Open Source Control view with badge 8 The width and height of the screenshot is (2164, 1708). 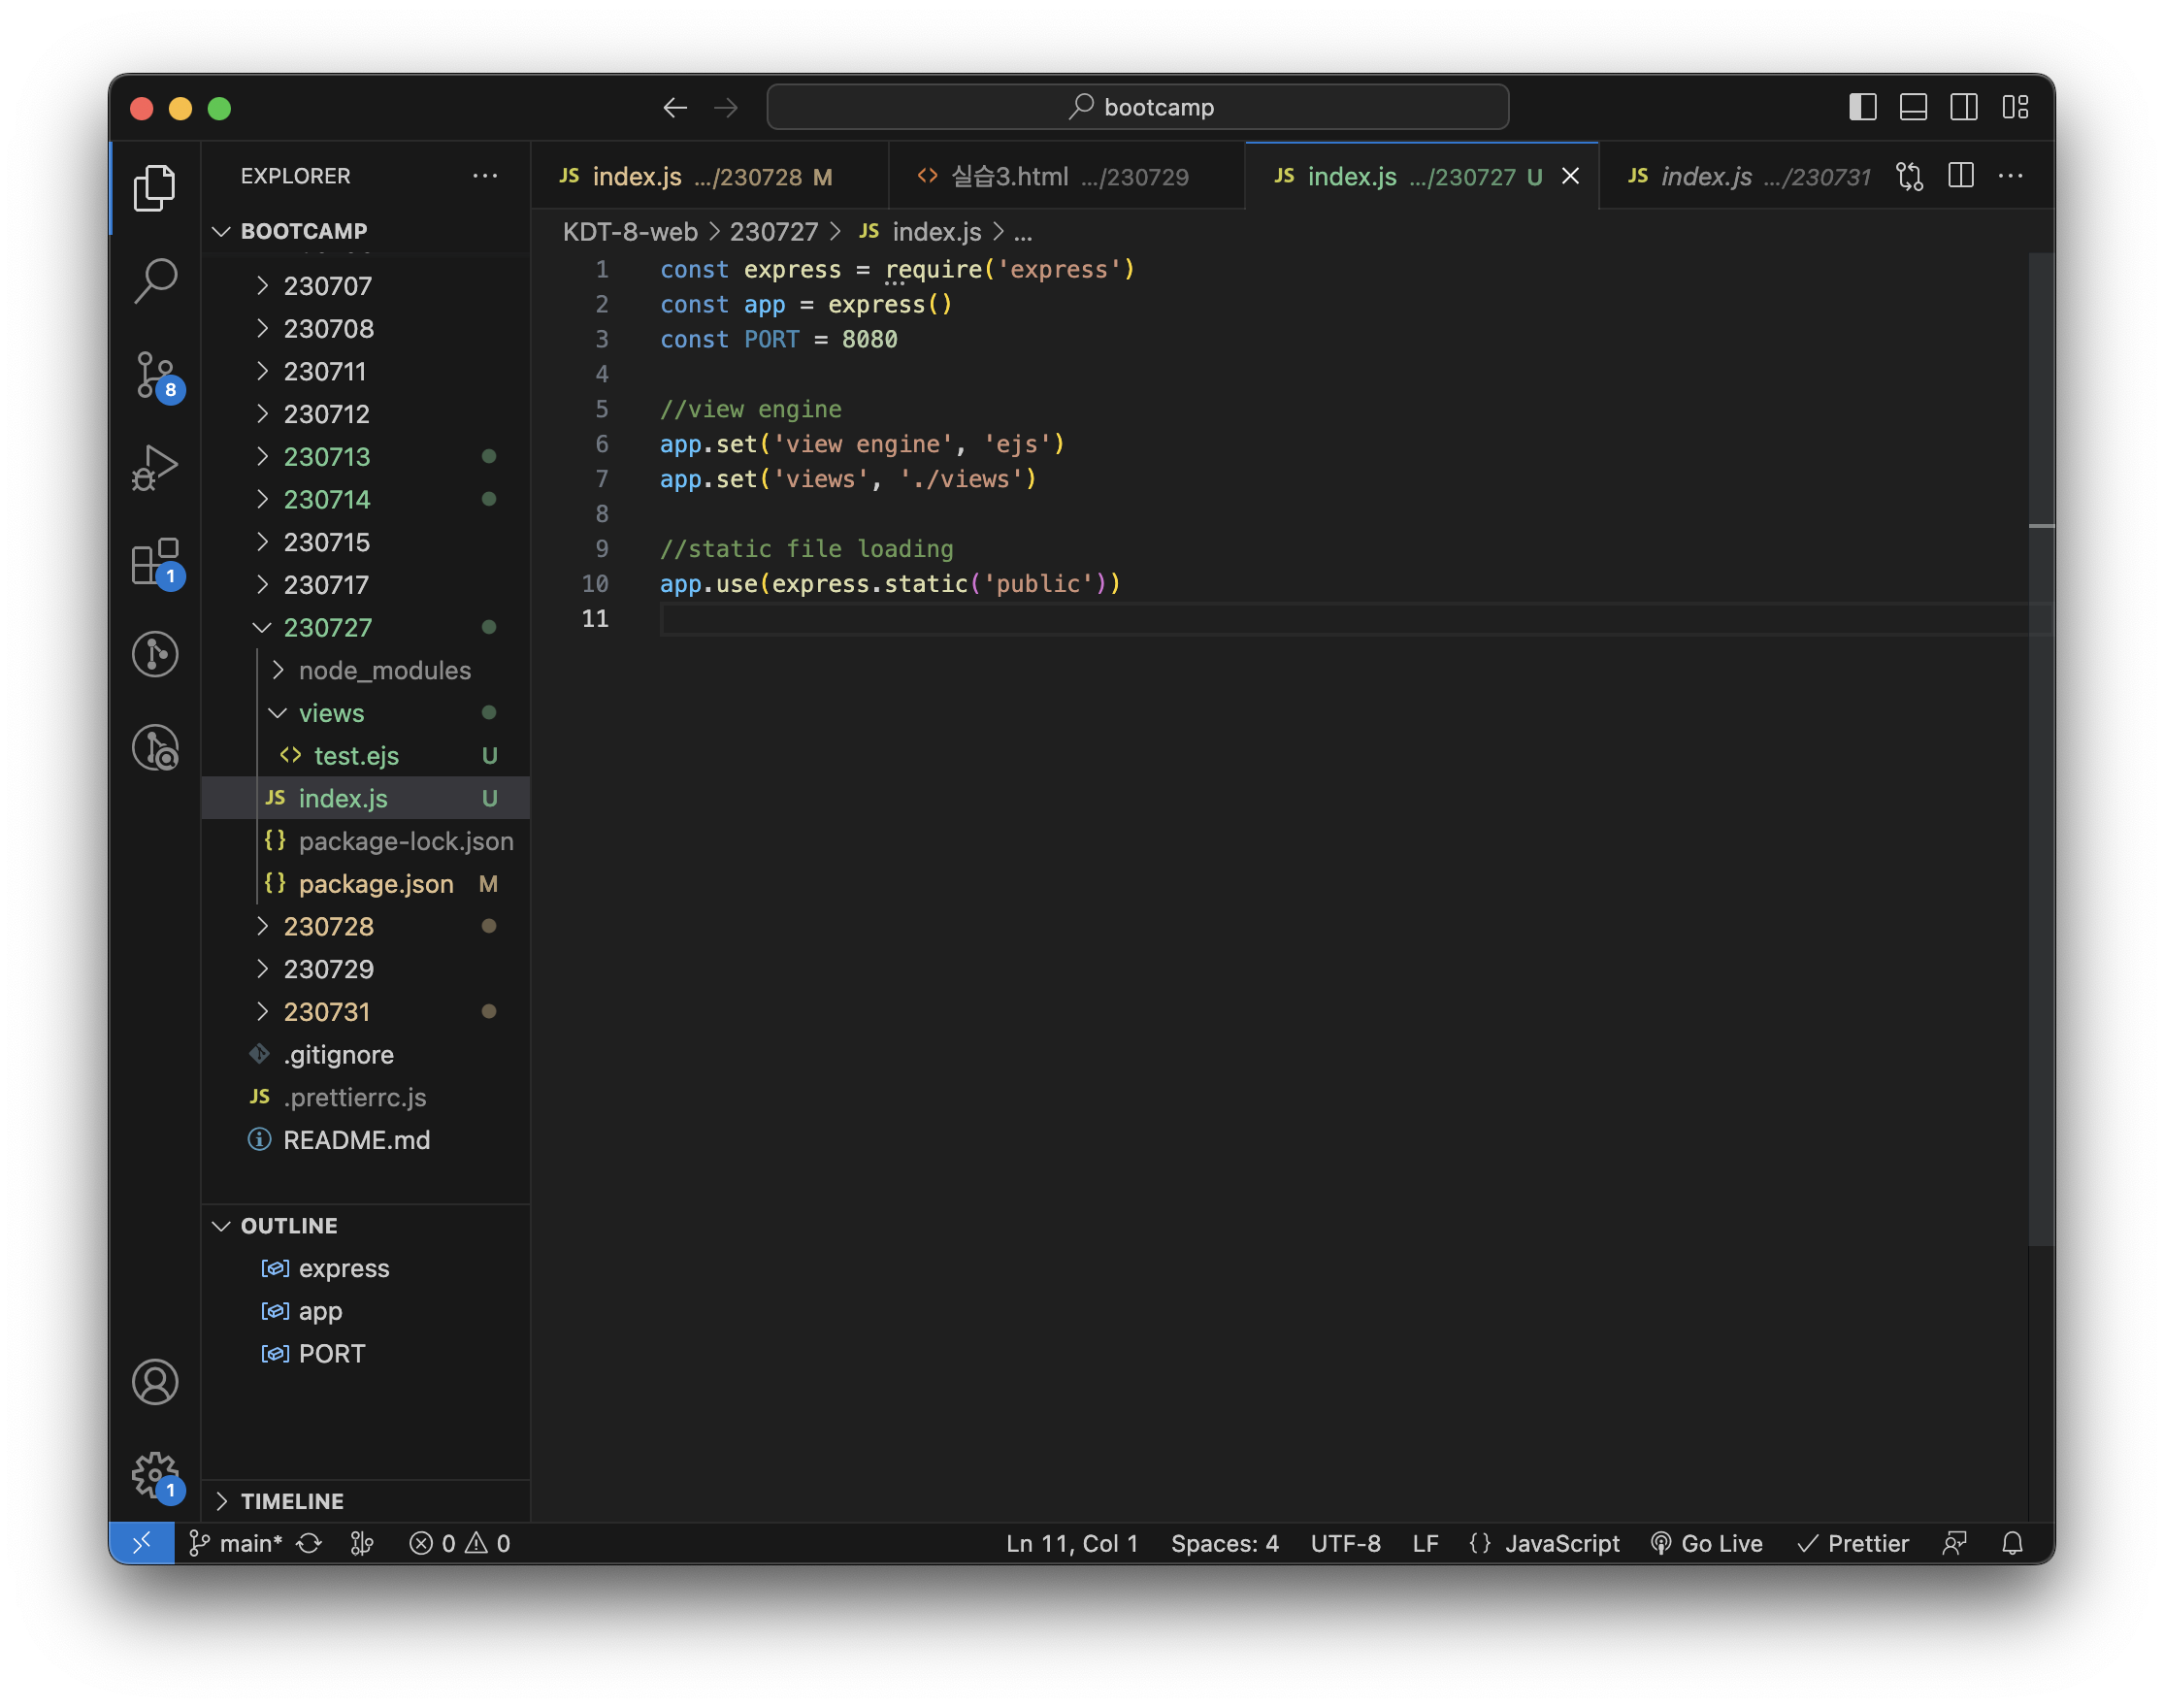tap(155, 375)
